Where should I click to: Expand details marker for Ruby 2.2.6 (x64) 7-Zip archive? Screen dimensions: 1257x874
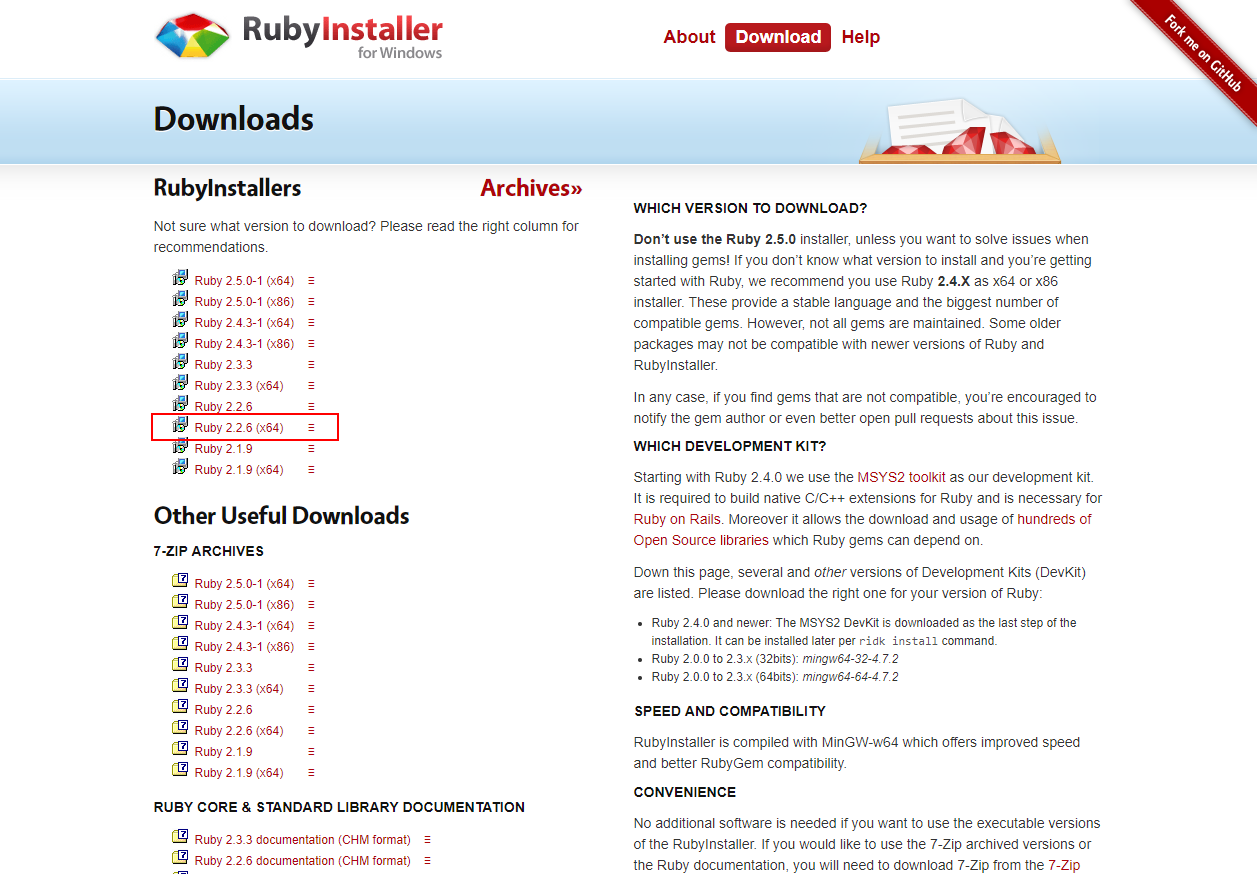coord(311,731)
